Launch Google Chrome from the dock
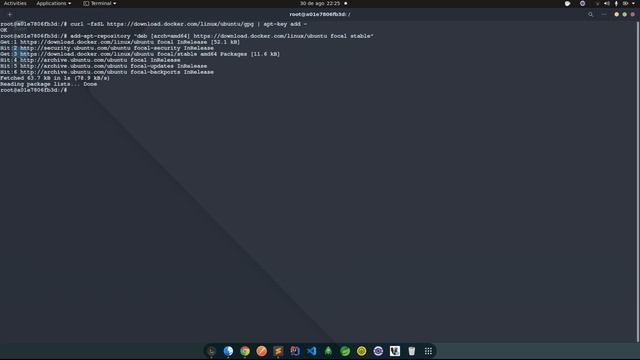This screenshot has width=640, height=360. 245,351
